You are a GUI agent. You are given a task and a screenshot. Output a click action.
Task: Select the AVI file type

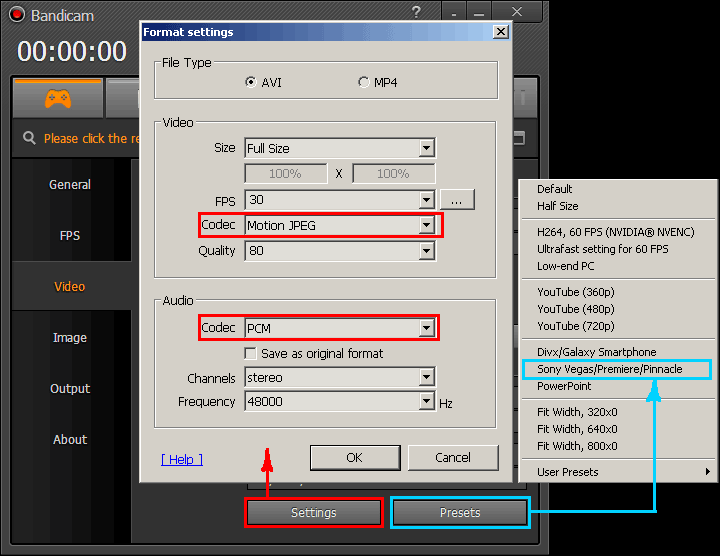click(x=251, y=82)
